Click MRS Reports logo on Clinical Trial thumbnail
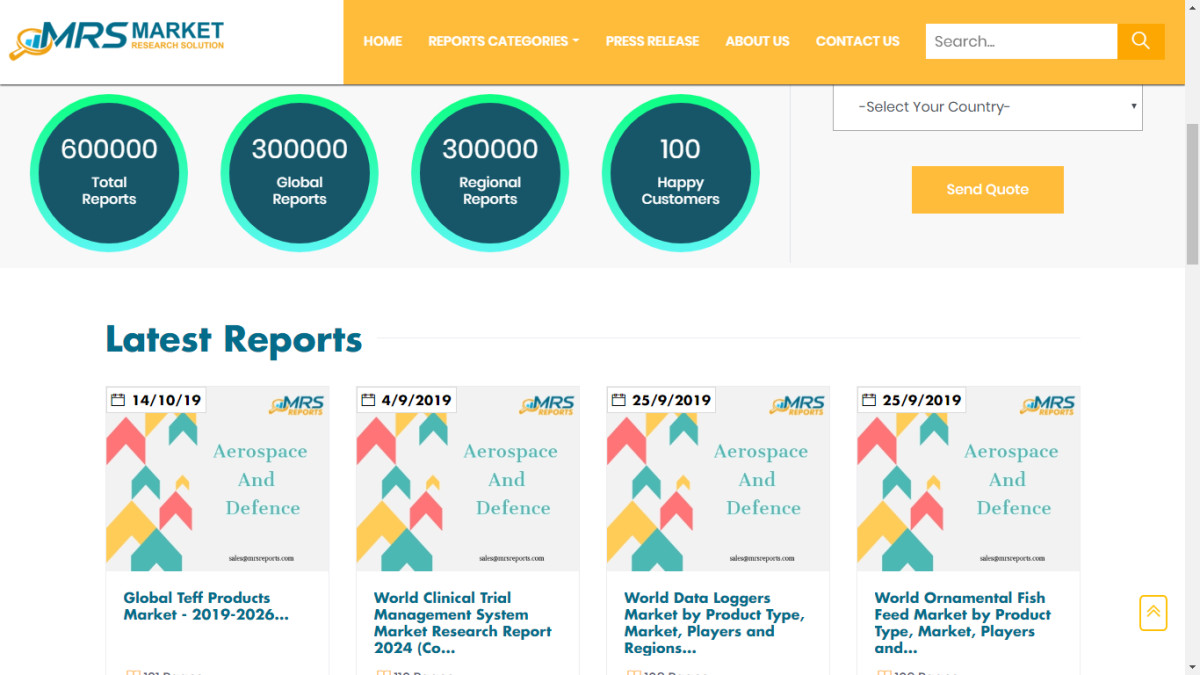This screenshot has width=1200, height=675. coord(546,405)
